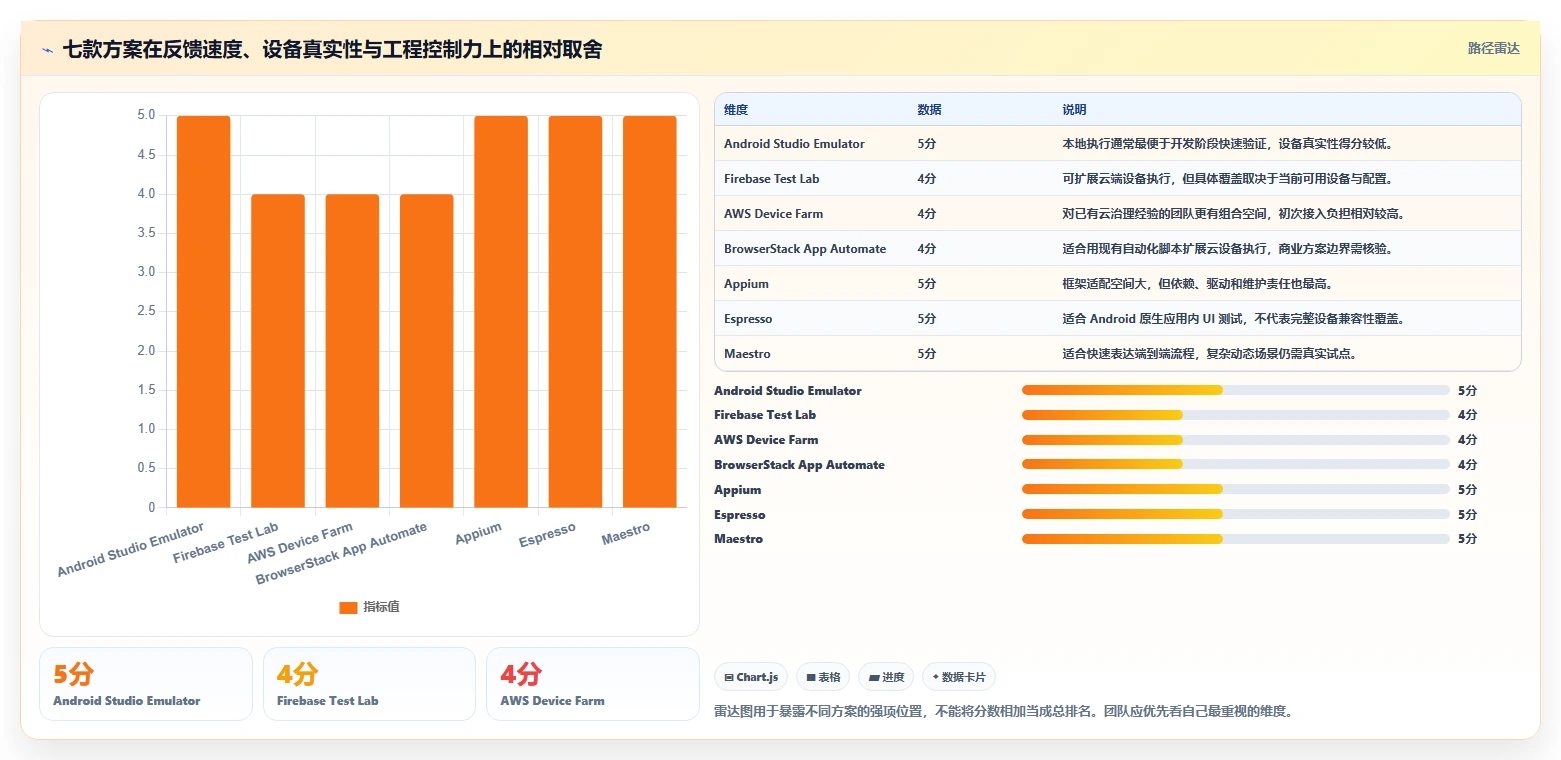Toggle the 指标值 legend item under the chart
Screen dimensions: 1561x760
point(369,607)
